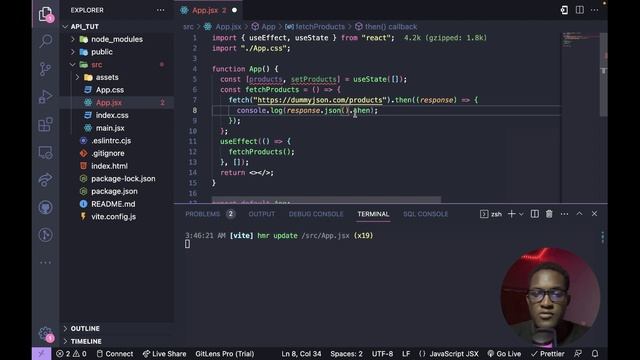Image resolution: width=640 pixels, height=360 pixels.
Task: Start Live Share from status bar
Action: (x=164, y=353)
